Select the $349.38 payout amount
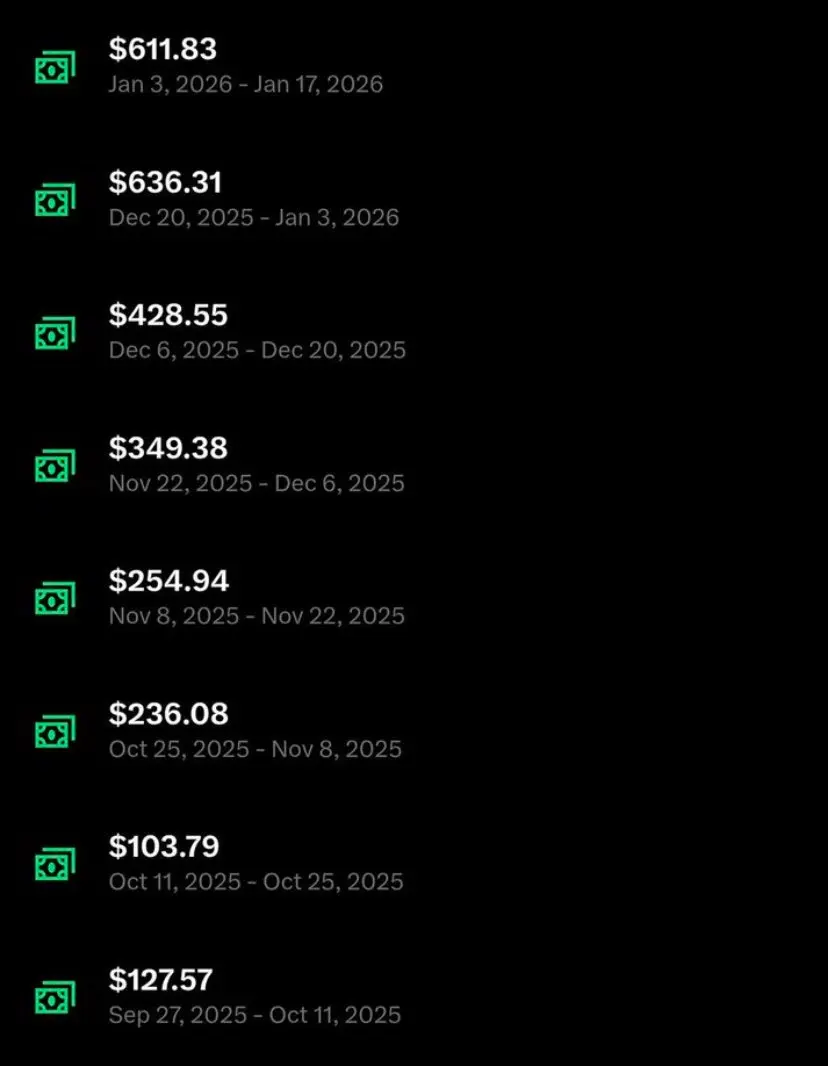The height and width of the screenshot is (1066, 828). coord(168,448)
